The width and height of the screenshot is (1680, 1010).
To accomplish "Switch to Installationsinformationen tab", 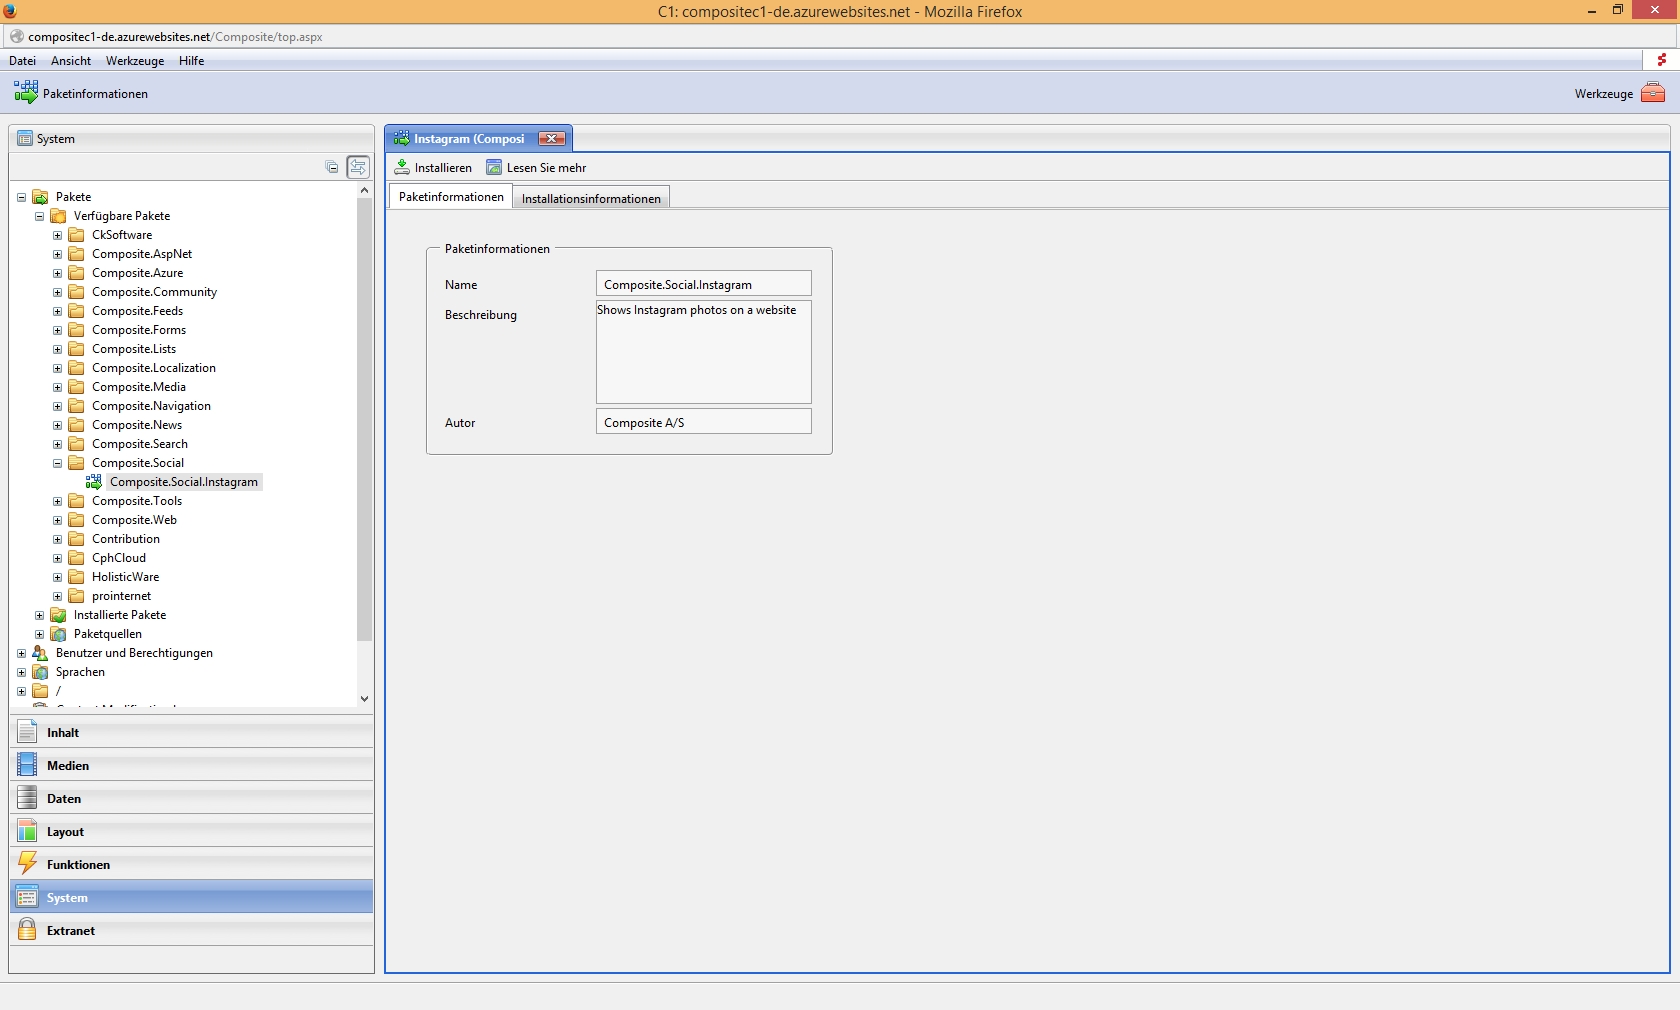I will point(591,198).
